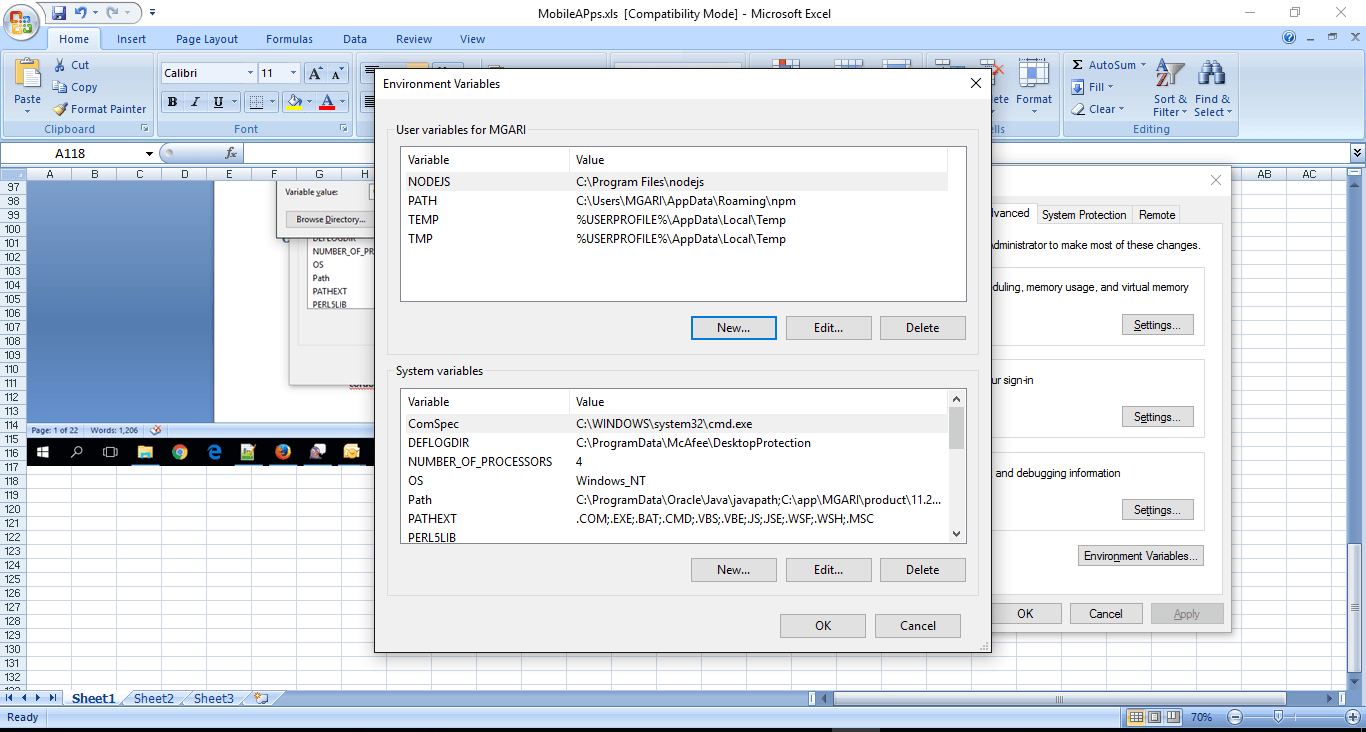Open the Fill dropdown in the Editing group
The height and width of the screenshot is (732, 1366).
[1091, 87]
